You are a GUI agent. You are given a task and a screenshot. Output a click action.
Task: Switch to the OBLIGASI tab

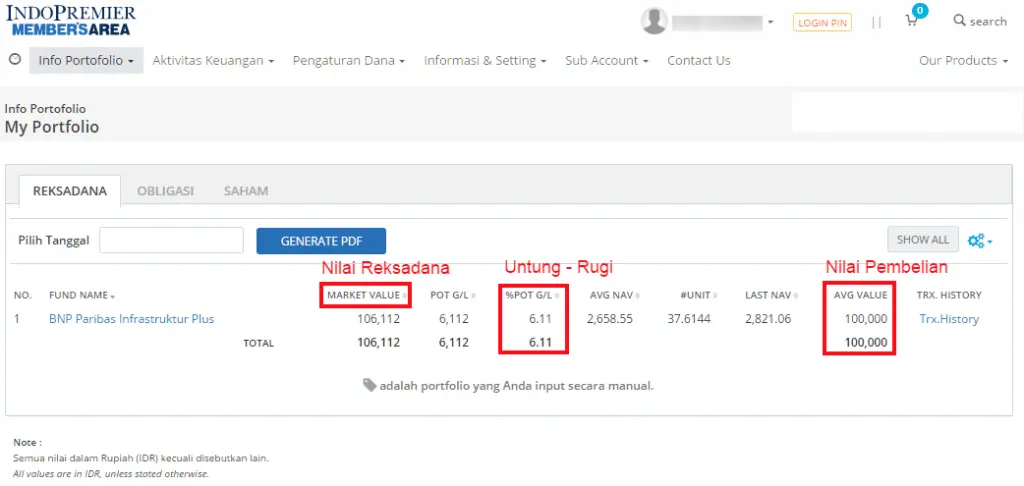coord(165,191)
